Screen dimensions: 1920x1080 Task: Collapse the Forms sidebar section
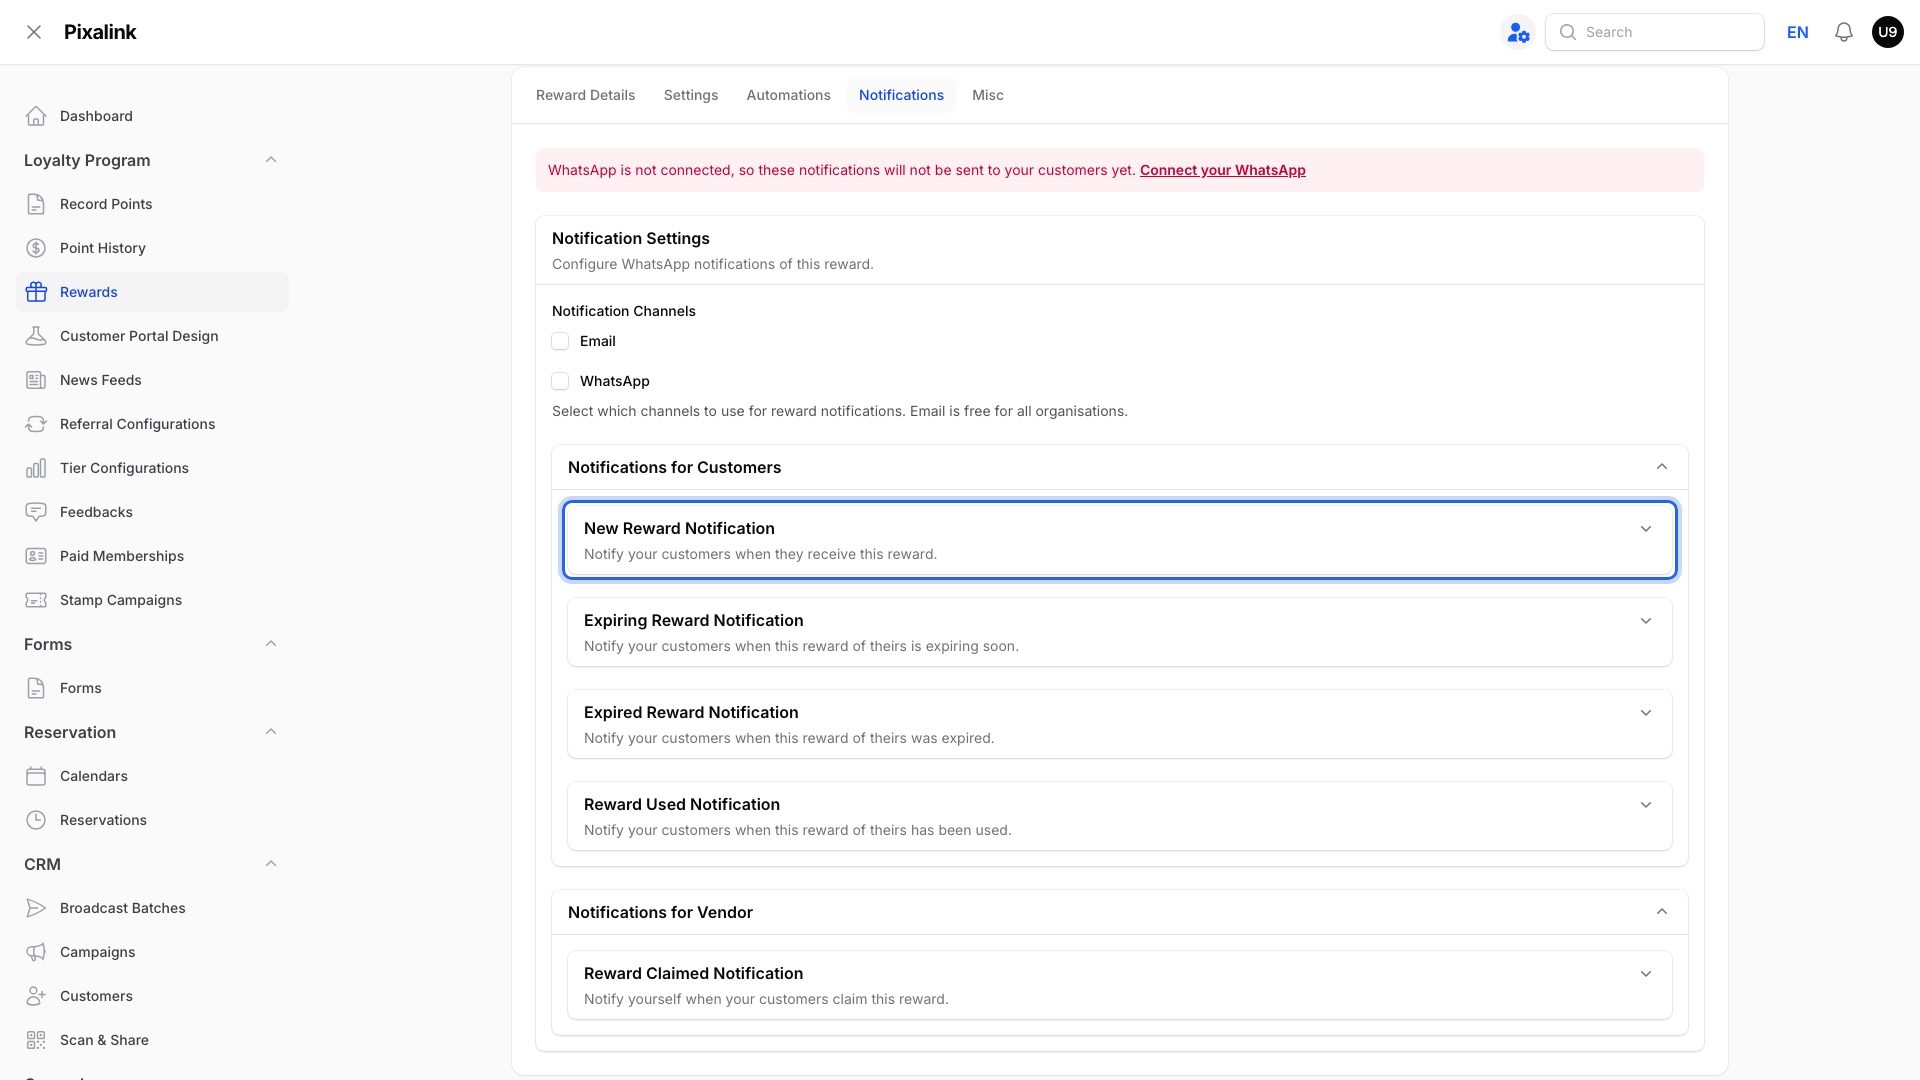tap(271, 644)
